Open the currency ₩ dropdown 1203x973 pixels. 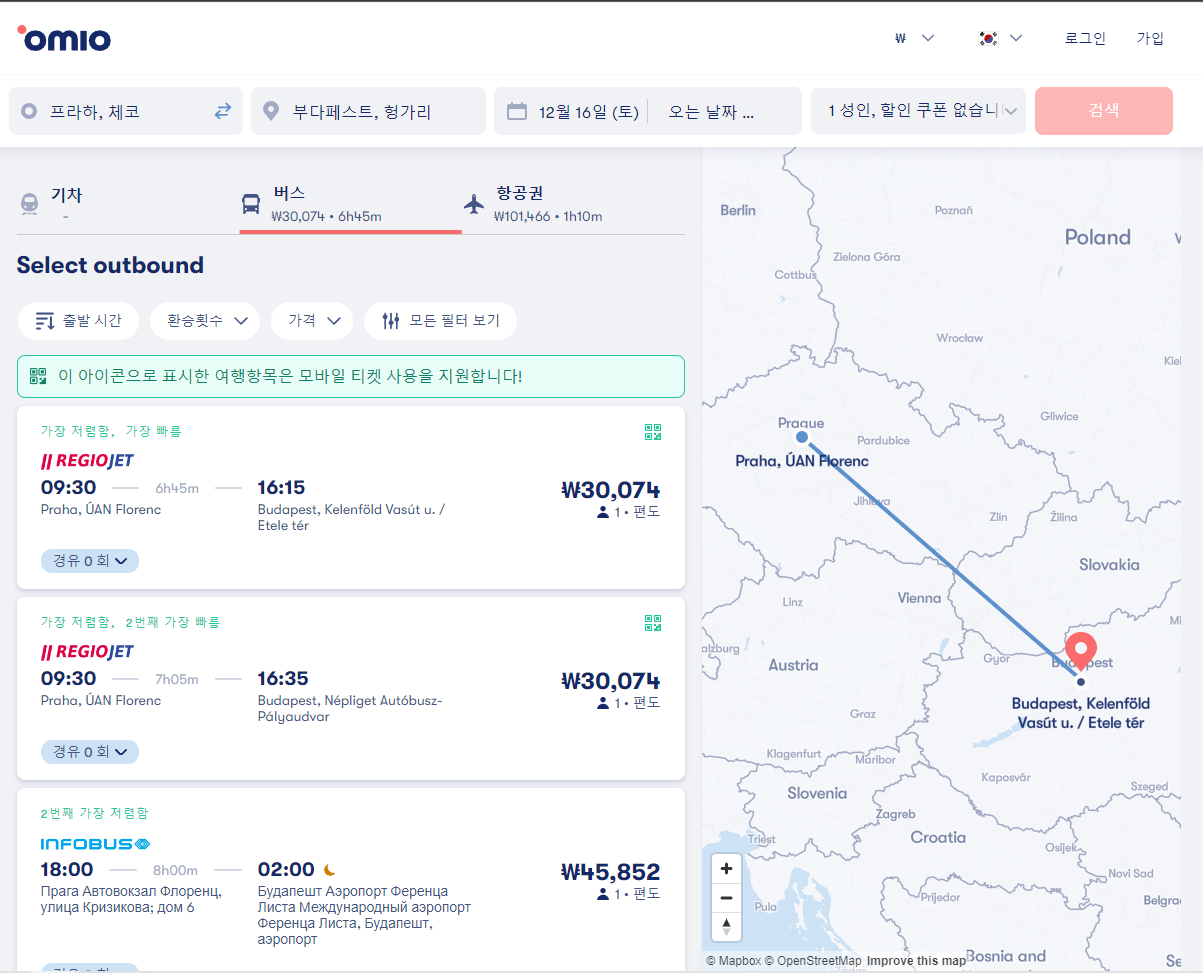[914, 38]
